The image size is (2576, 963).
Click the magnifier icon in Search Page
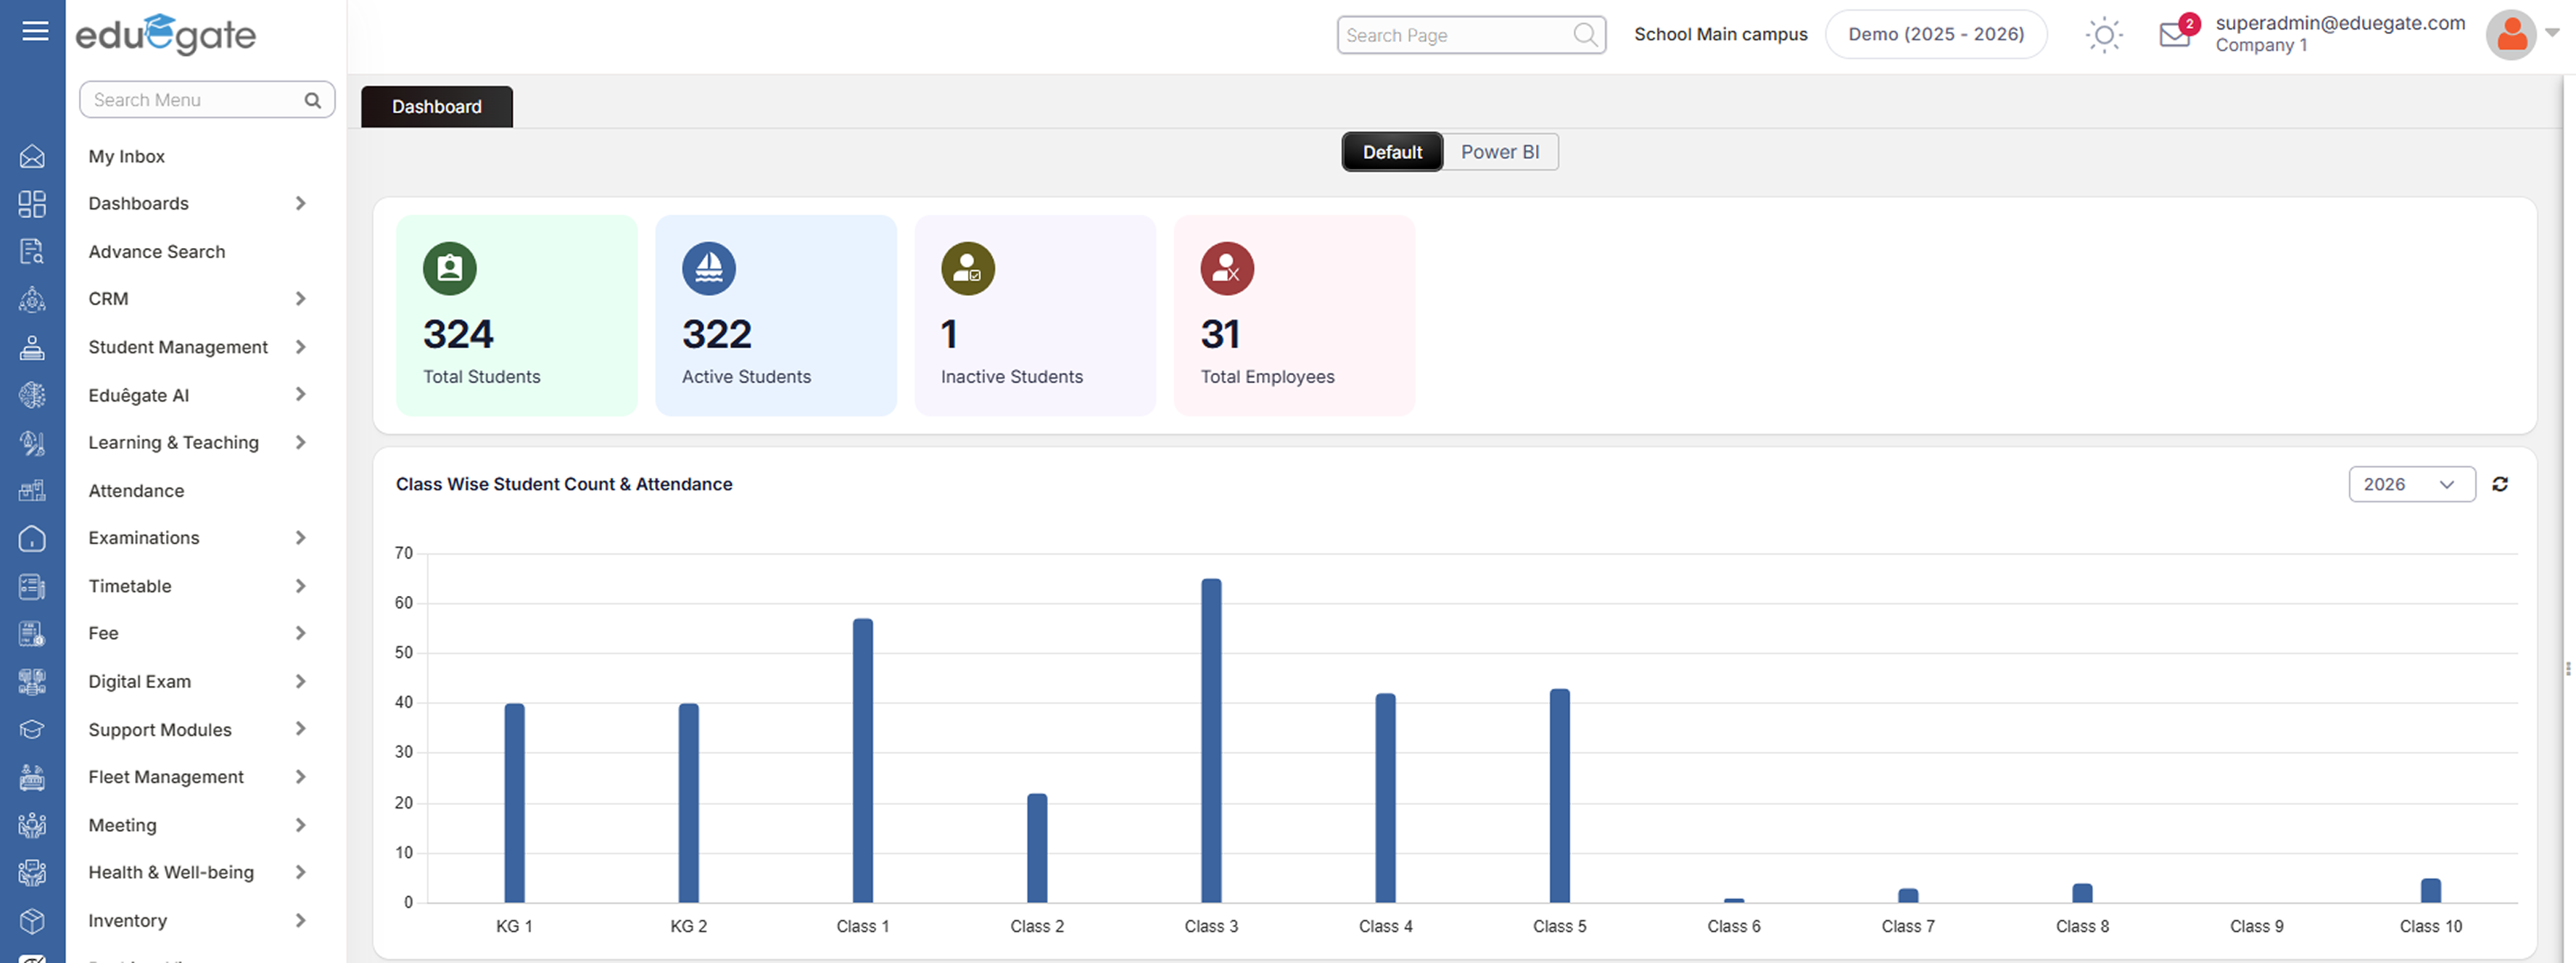1585,35
